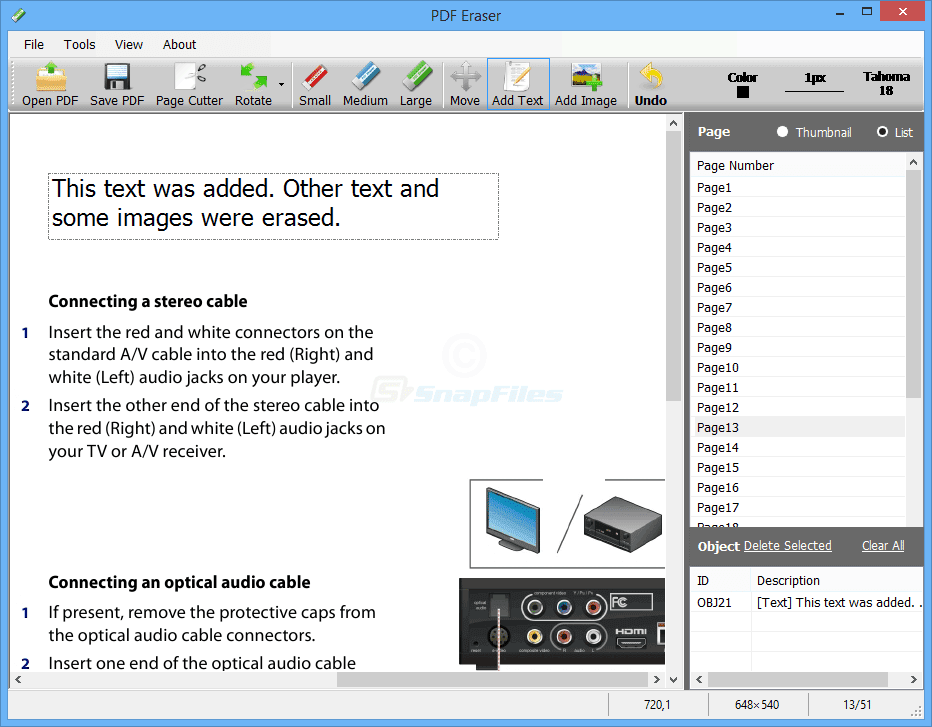Select the Medium eraser tool
The image size is (932, 727).
click(x=365, y=84)
